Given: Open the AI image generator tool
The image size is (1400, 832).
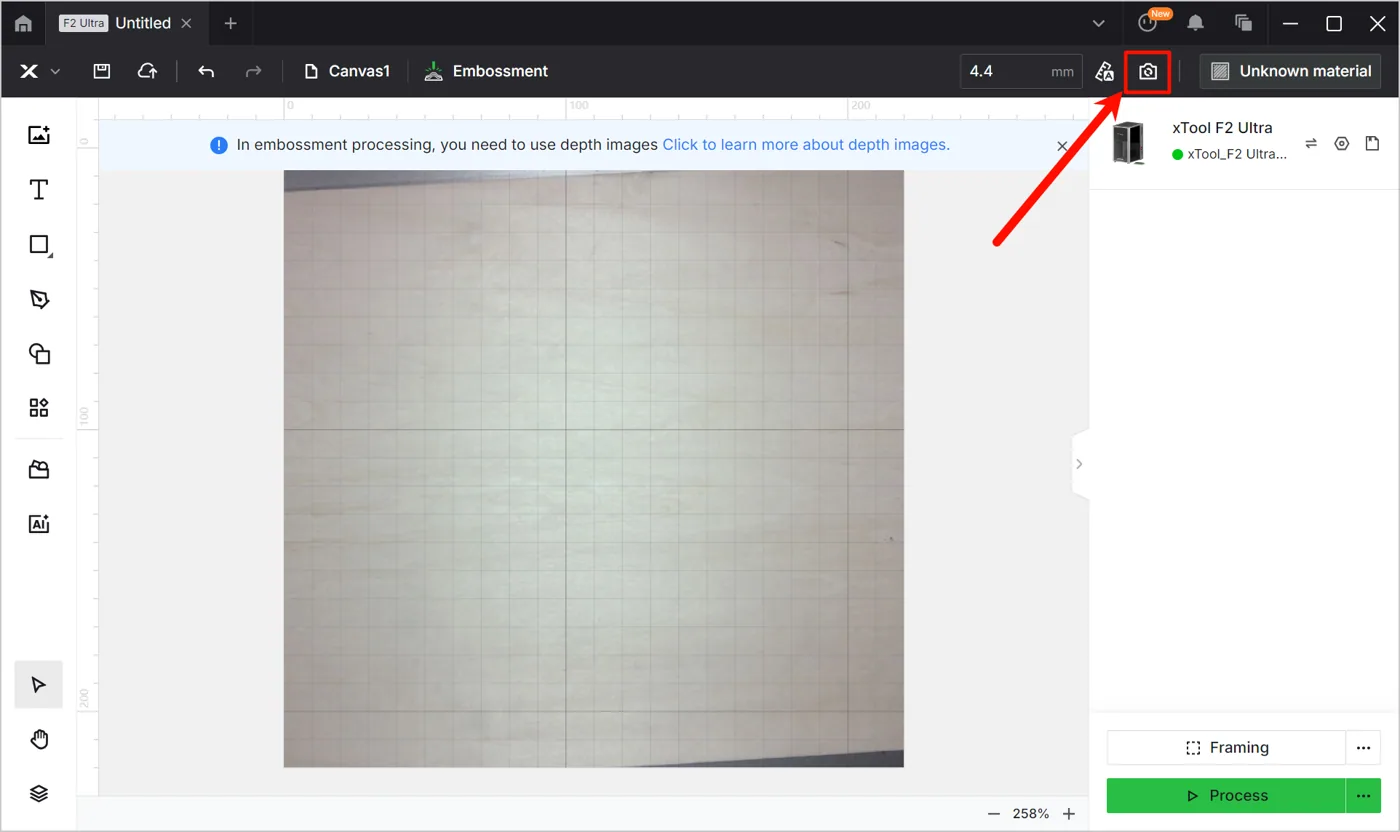Looking at the screenshot, I should point(39,523).
